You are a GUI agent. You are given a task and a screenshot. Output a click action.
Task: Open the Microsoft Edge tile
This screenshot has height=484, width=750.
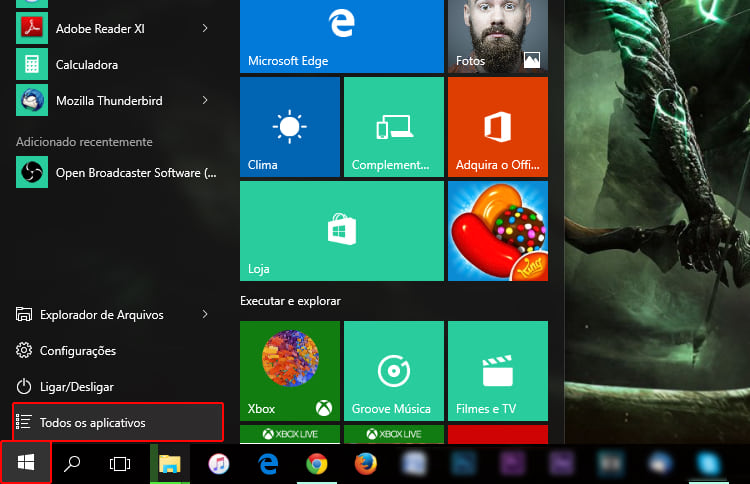tap(342, 36)
